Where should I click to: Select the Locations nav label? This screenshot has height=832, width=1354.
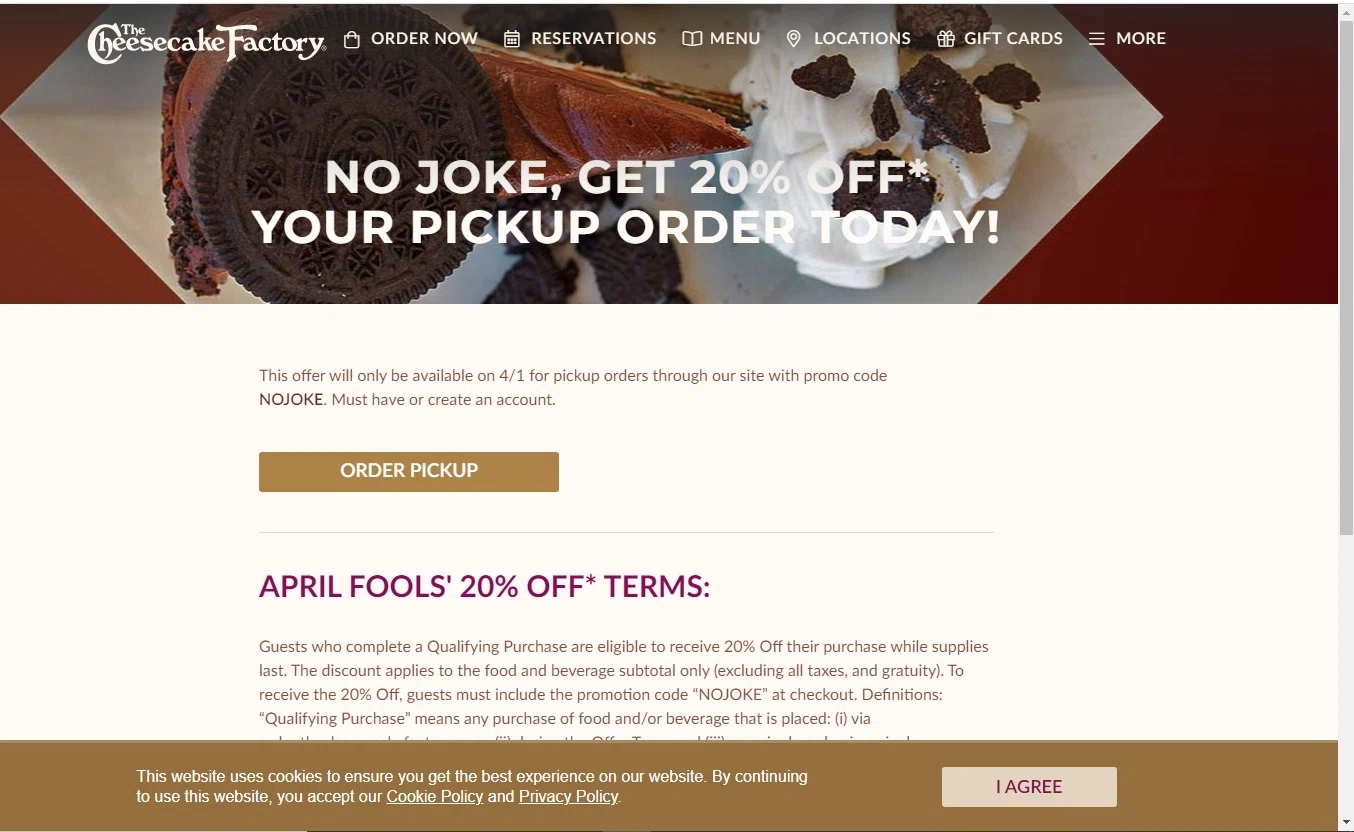click(862, 39)
